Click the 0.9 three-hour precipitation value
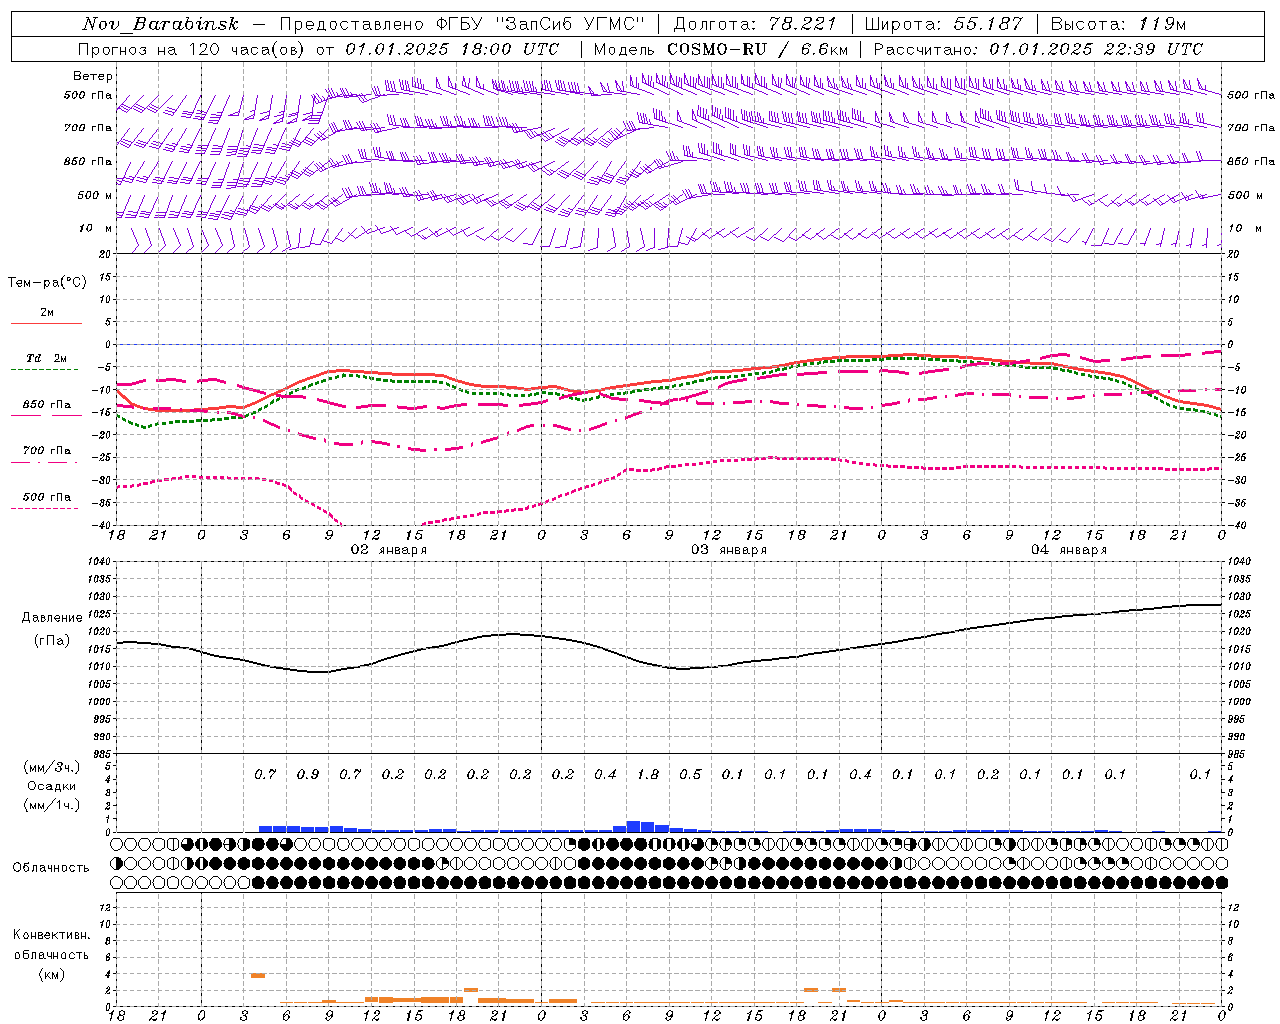The height and width of the screenshot is (1024, 1280). [x=308, y=774]
